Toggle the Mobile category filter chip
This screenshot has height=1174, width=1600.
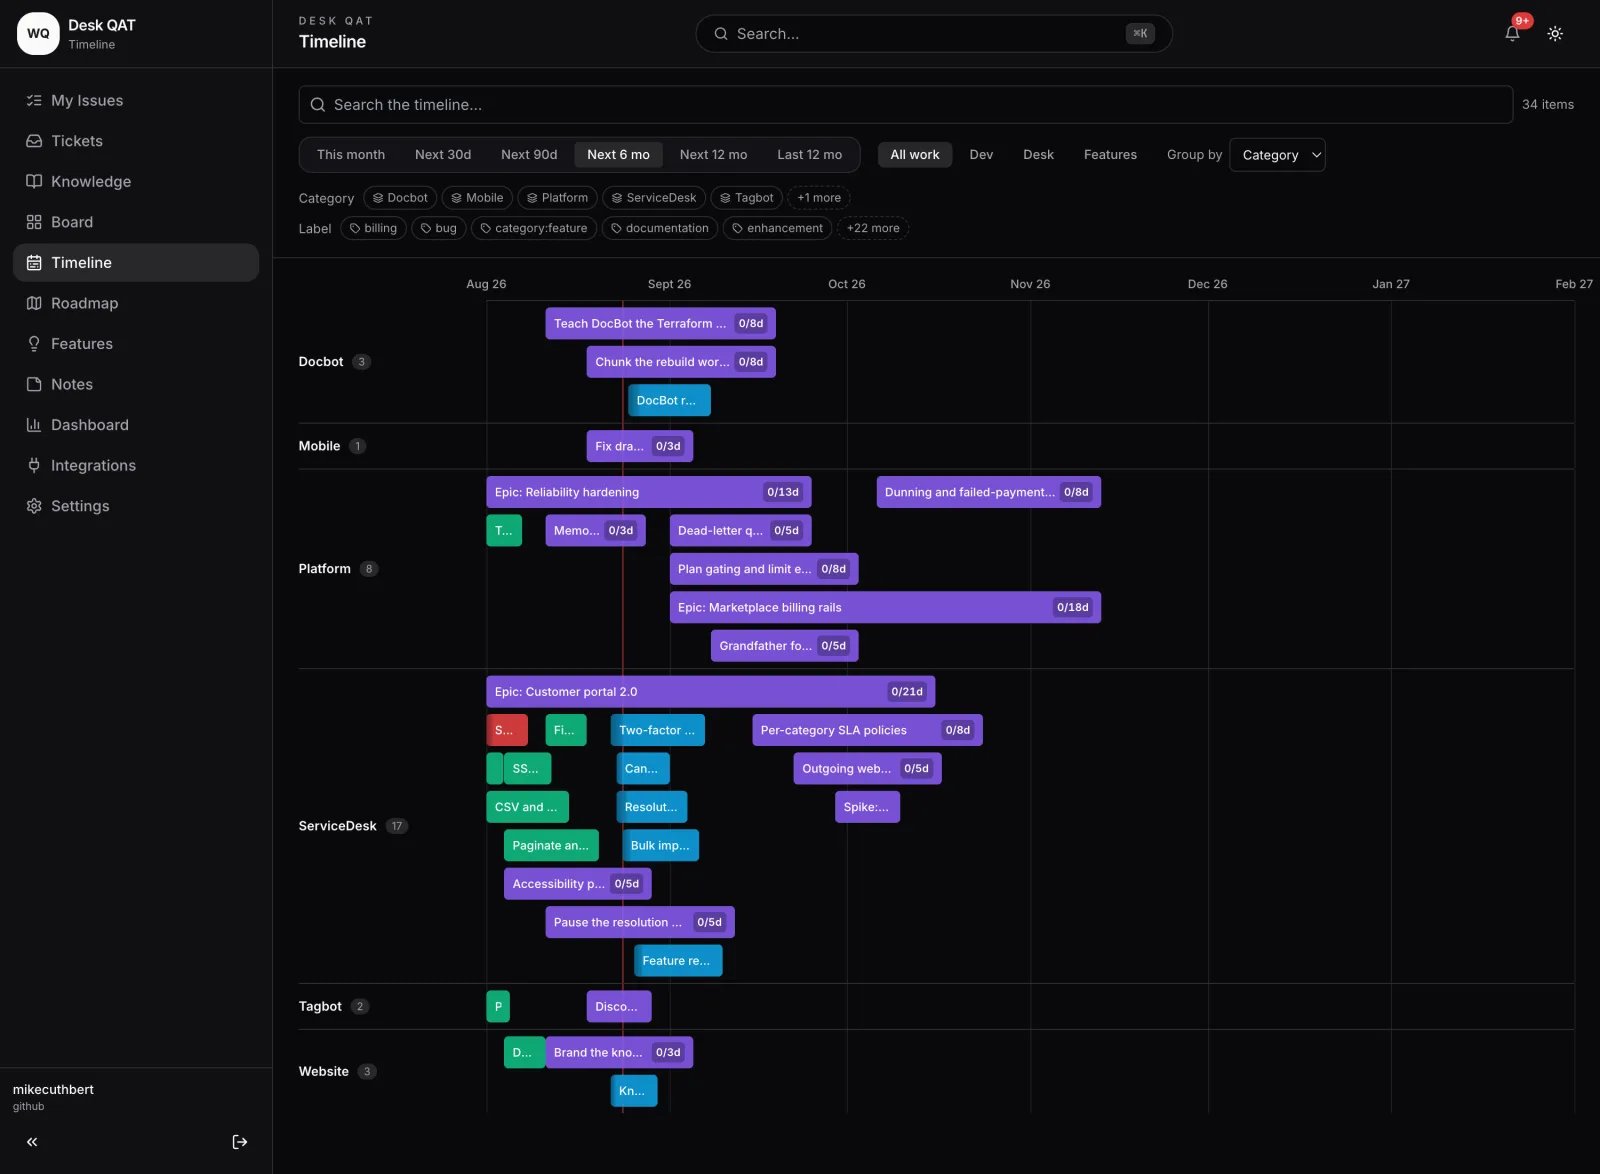[x=477, y=198]
